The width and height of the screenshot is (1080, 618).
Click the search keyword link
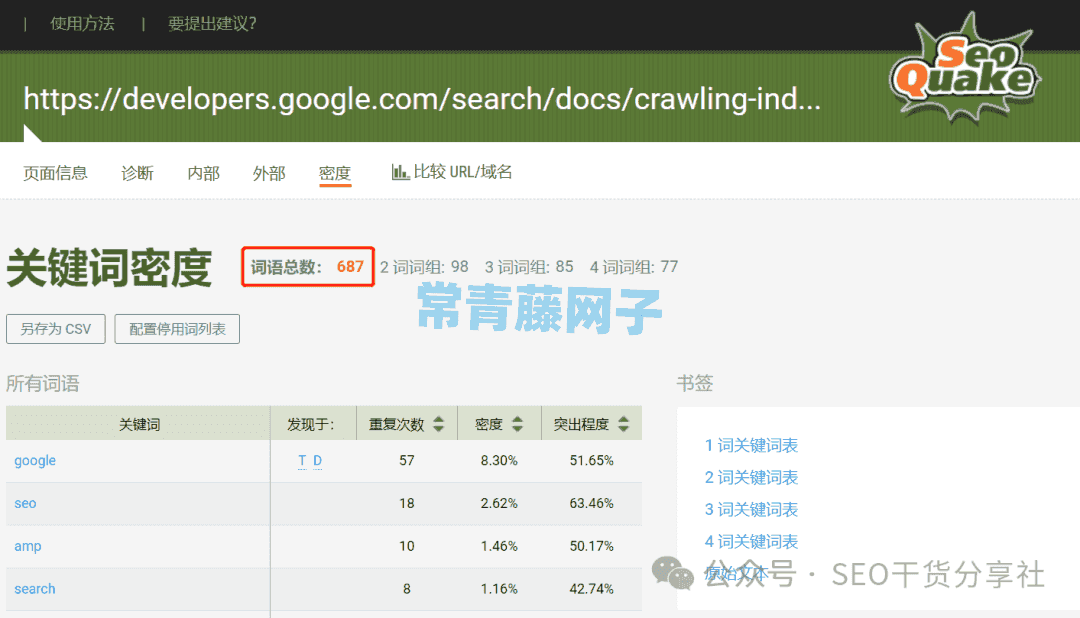coord(34,588)
